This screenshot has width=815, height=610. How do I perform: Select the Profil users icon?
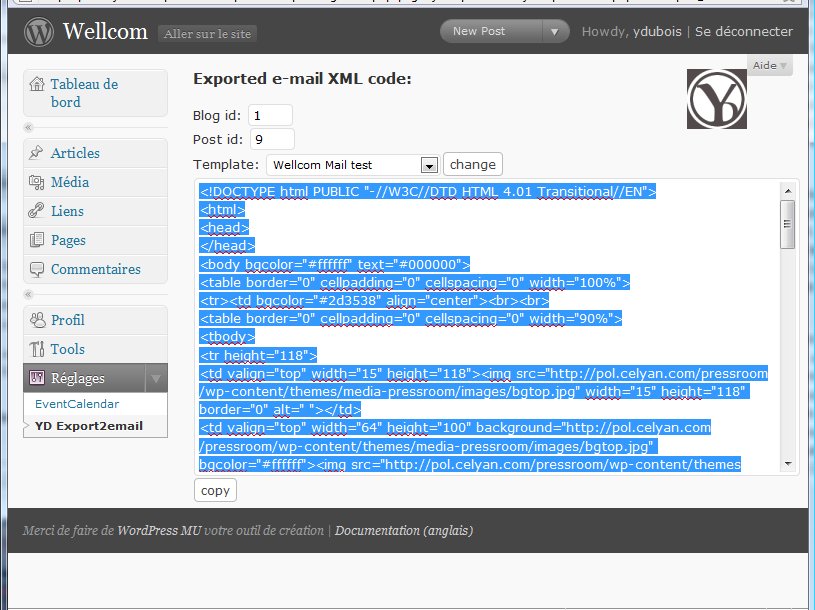[x=37, y=320]
